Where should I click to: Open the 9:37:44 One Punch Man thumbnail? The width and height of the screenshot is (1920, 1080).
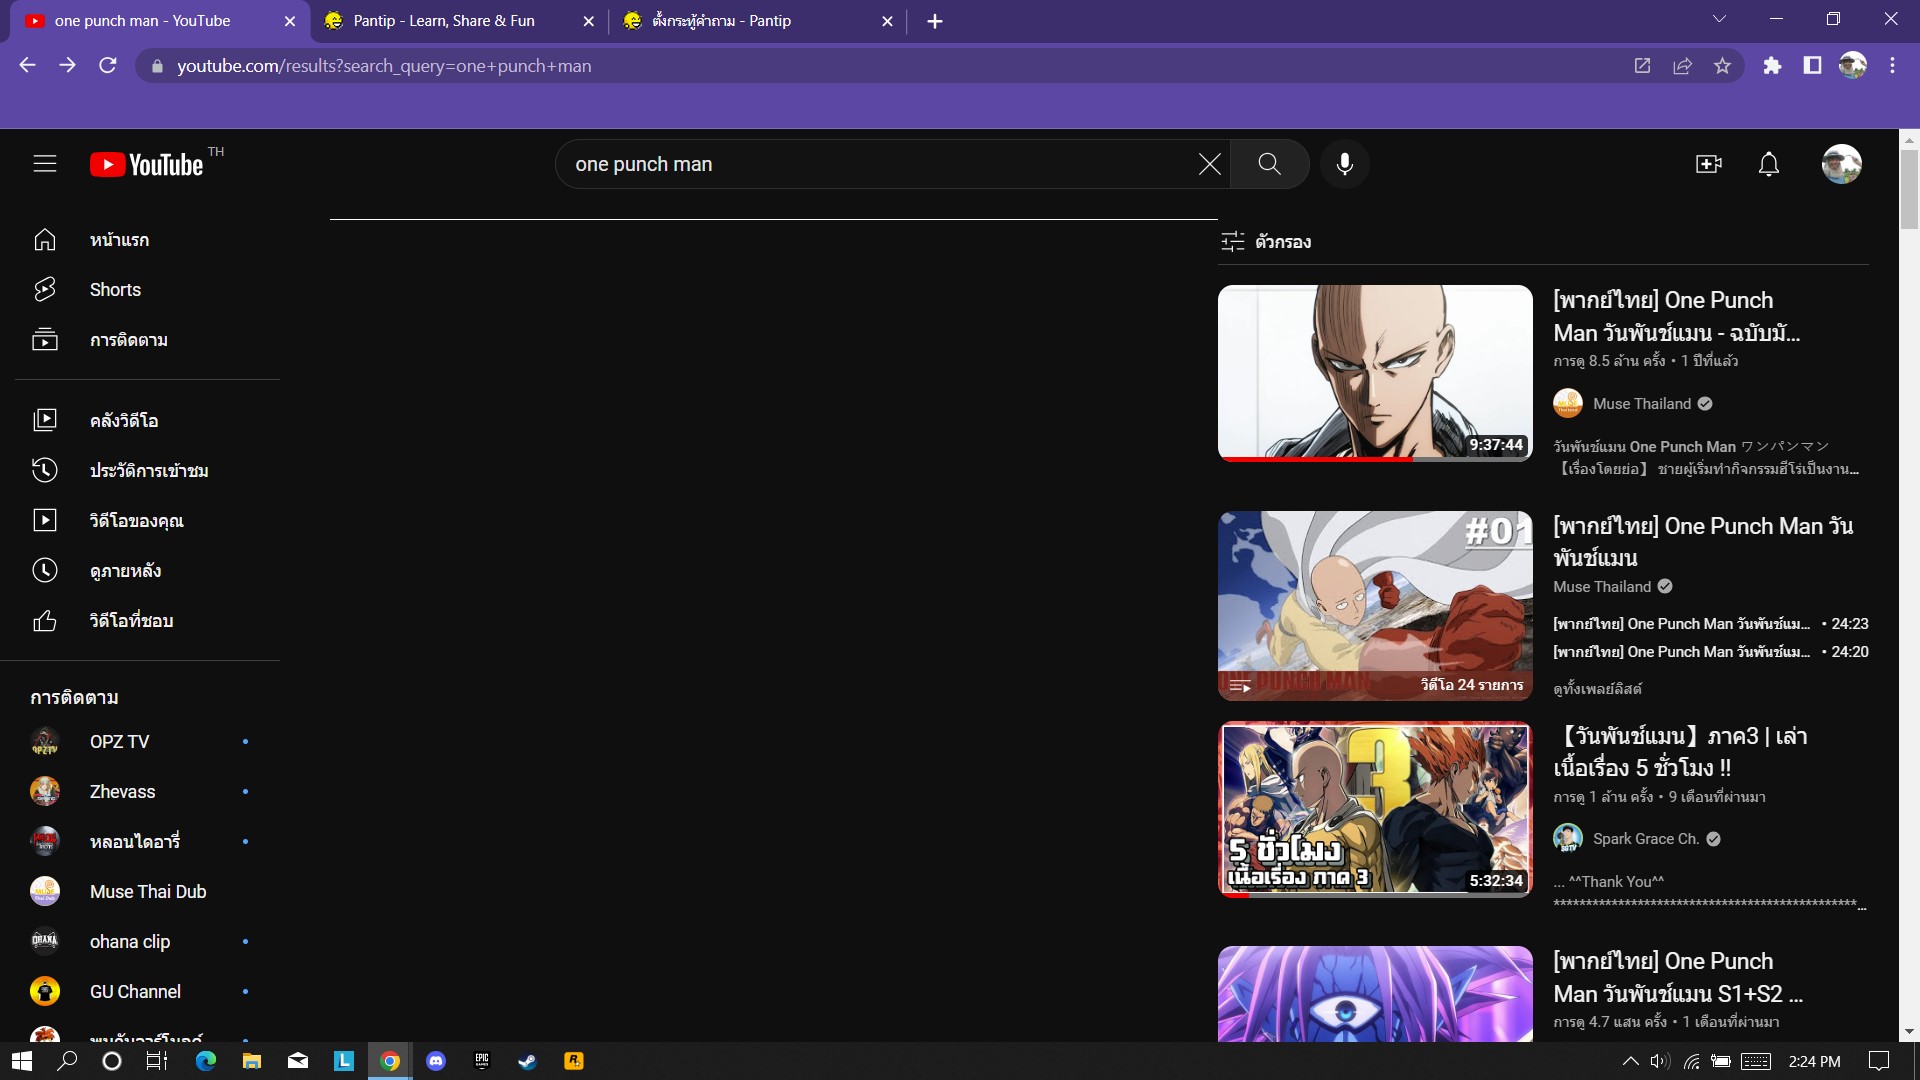[1374, 373]
